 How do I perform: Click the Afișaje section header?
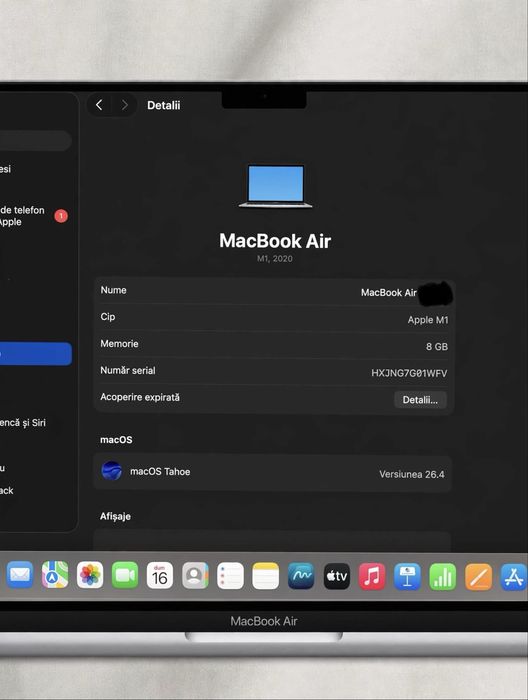pos(115,516)
